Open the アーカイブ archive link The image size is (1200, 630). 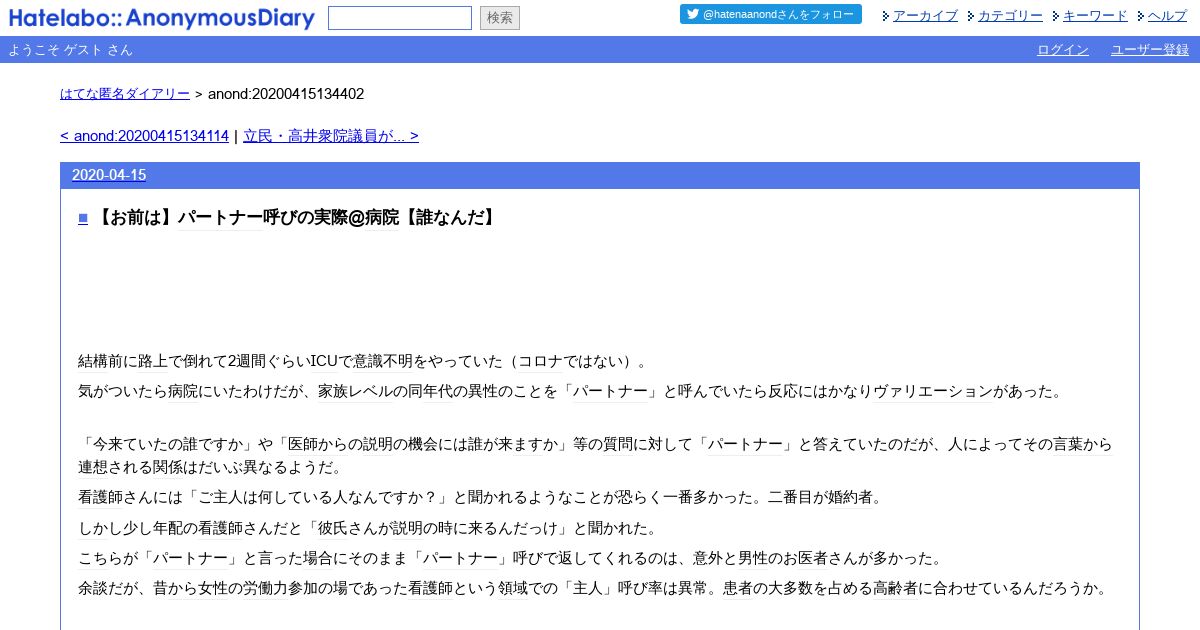(x=925, y=16)
